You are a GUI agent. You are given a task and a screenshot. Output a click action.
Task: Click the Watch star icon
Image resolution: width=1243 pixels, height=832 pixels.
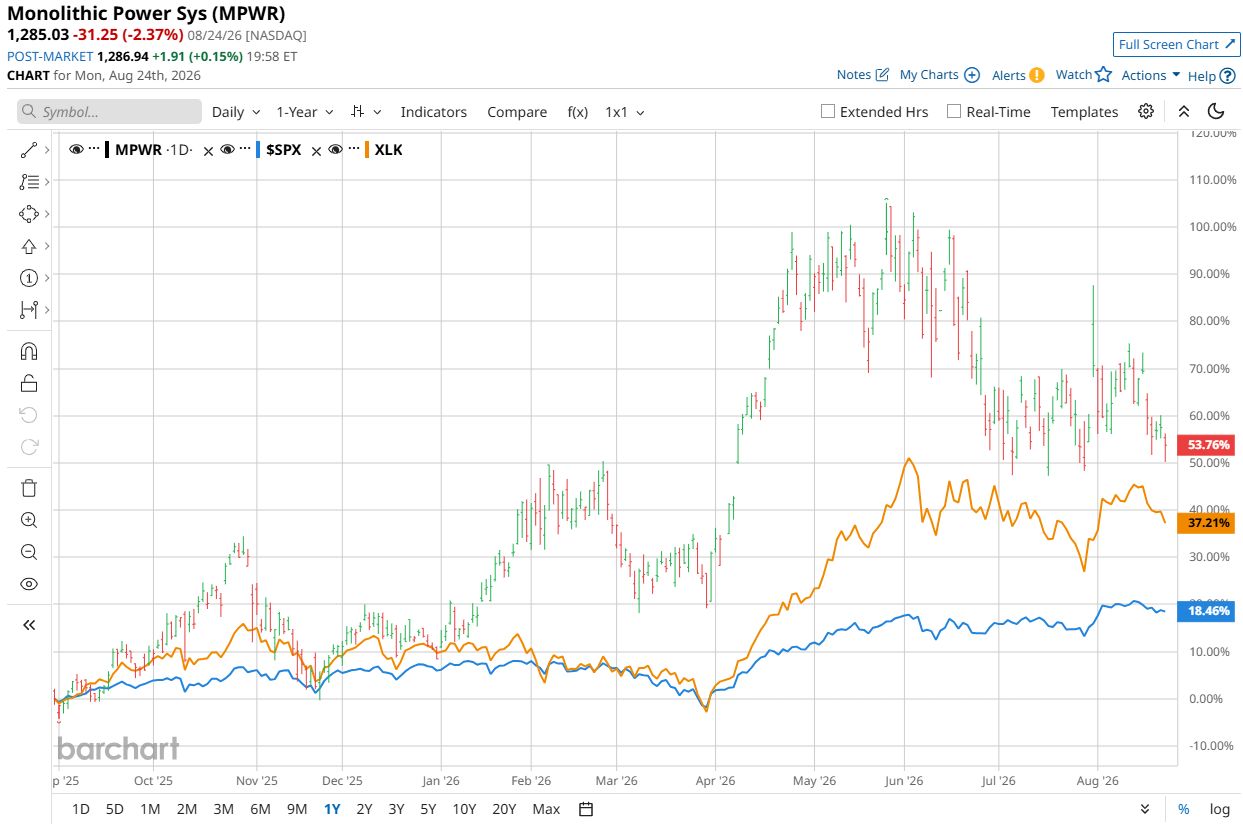(x=1103, y=74)
